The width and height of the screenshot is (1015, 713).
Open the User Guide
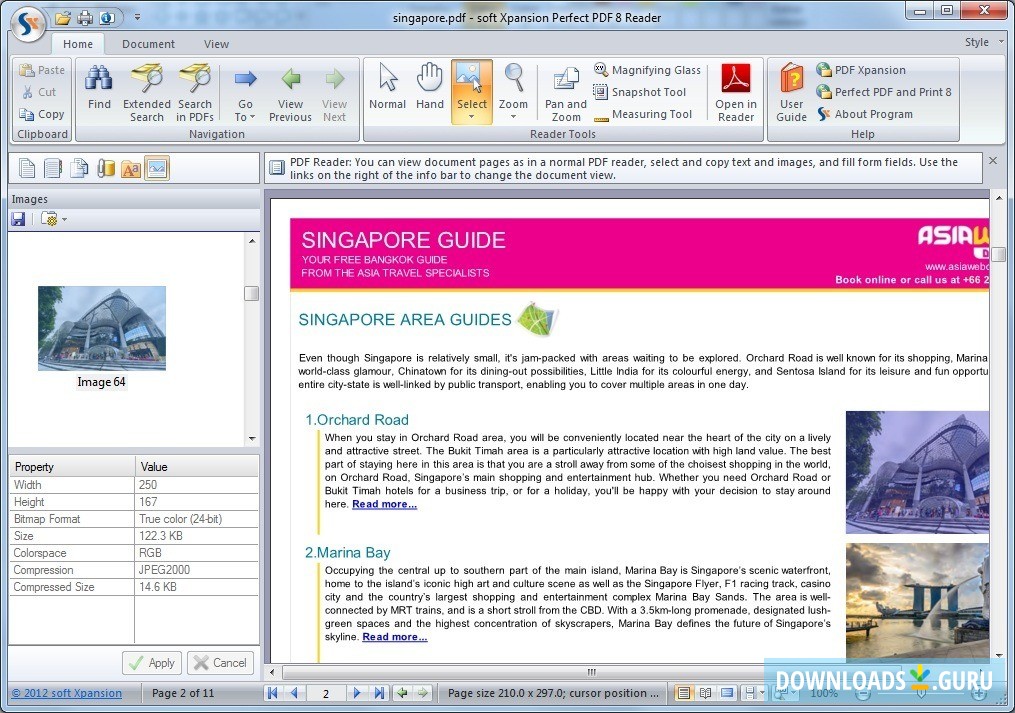pyautogui.click(x=791, y=93)
